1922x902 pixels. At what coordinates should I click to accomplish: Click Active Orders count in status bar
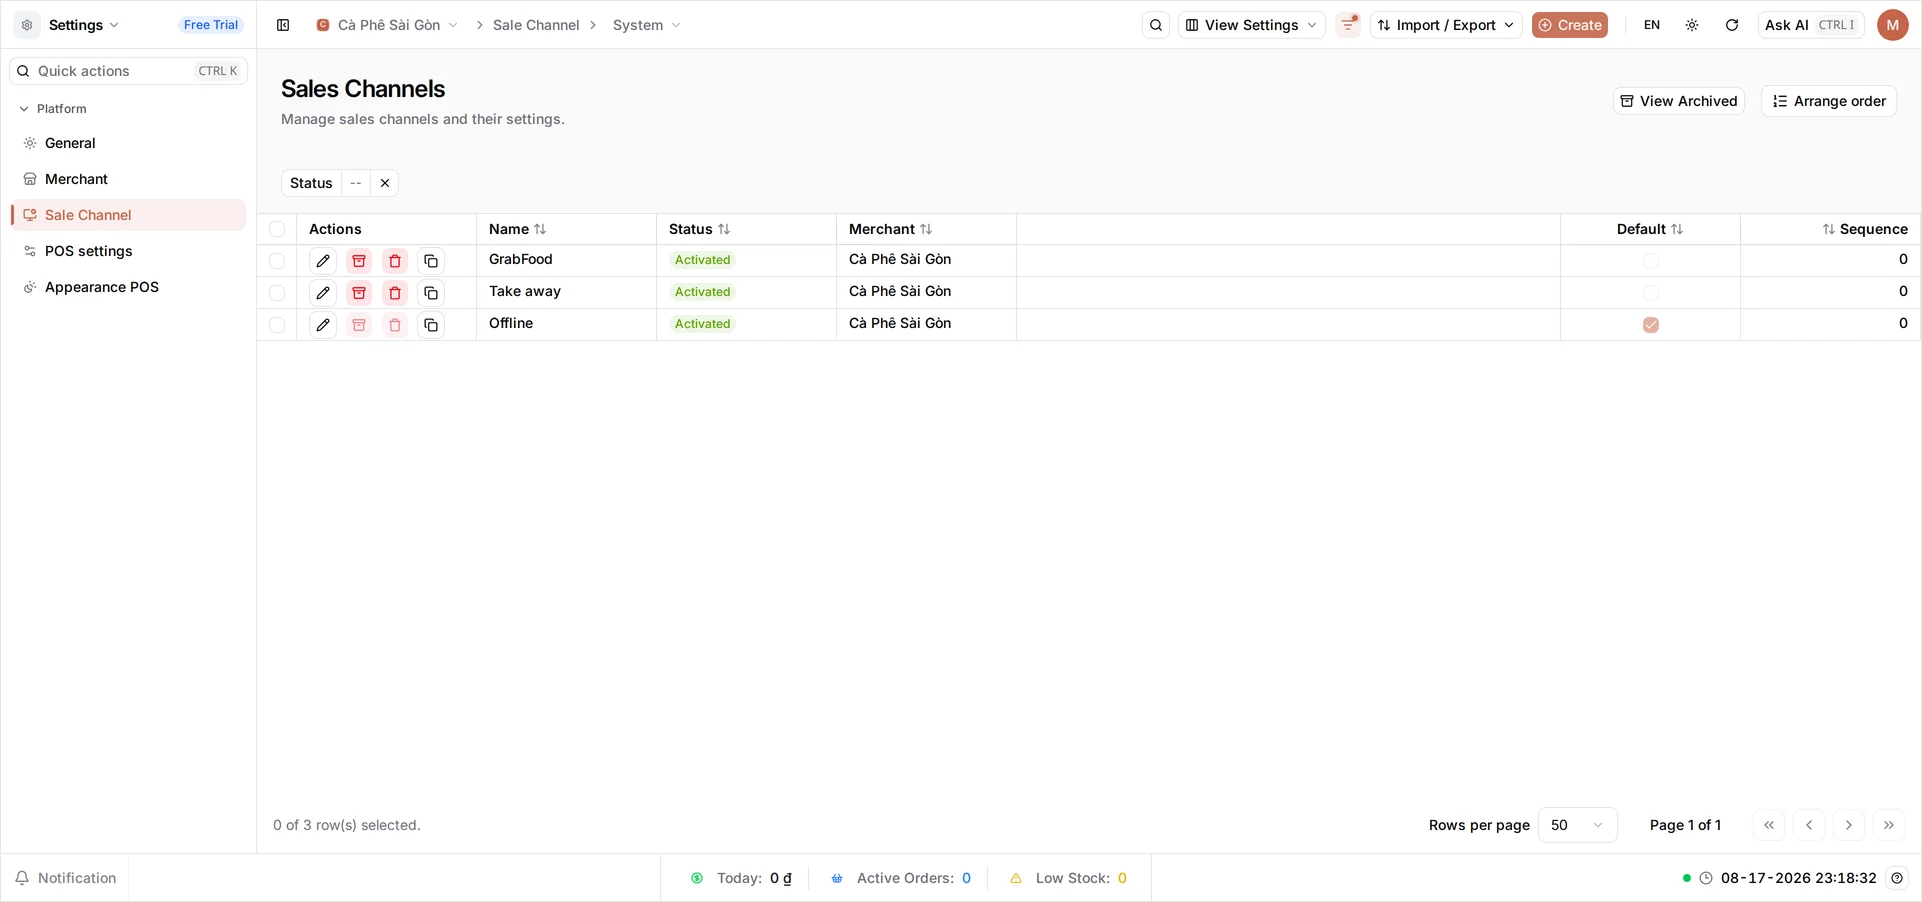[966, 878]
